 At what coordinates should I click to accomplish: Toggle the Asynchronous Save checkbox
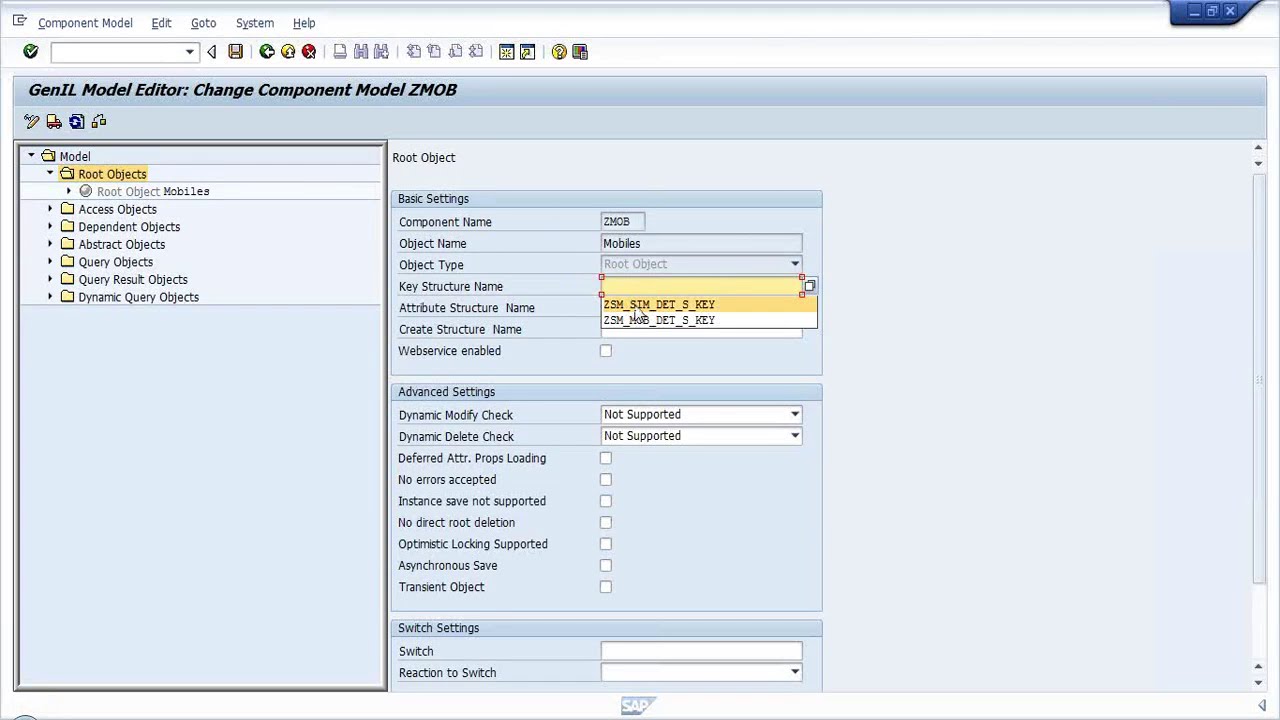point(605,566)
